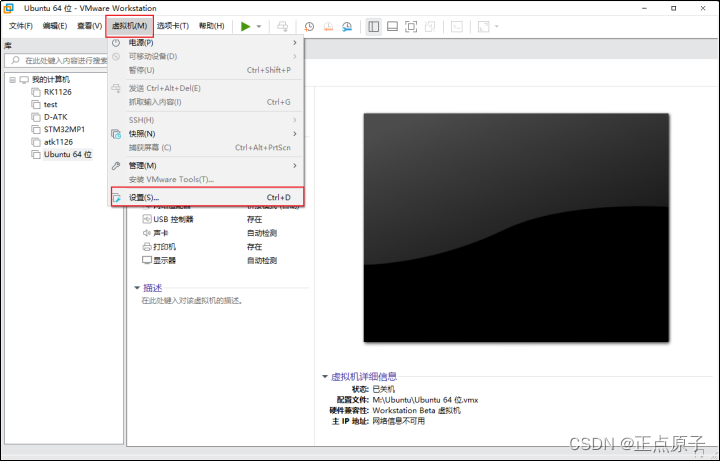Open the 选项卡(T) menu
The height and width of the screenshot is (462, 721).
point(172,26)
